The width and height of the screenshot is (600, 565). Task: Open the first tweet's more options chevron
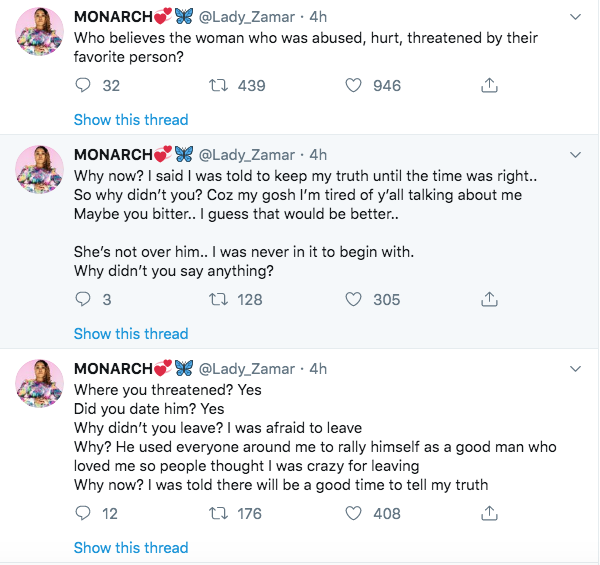575,17
